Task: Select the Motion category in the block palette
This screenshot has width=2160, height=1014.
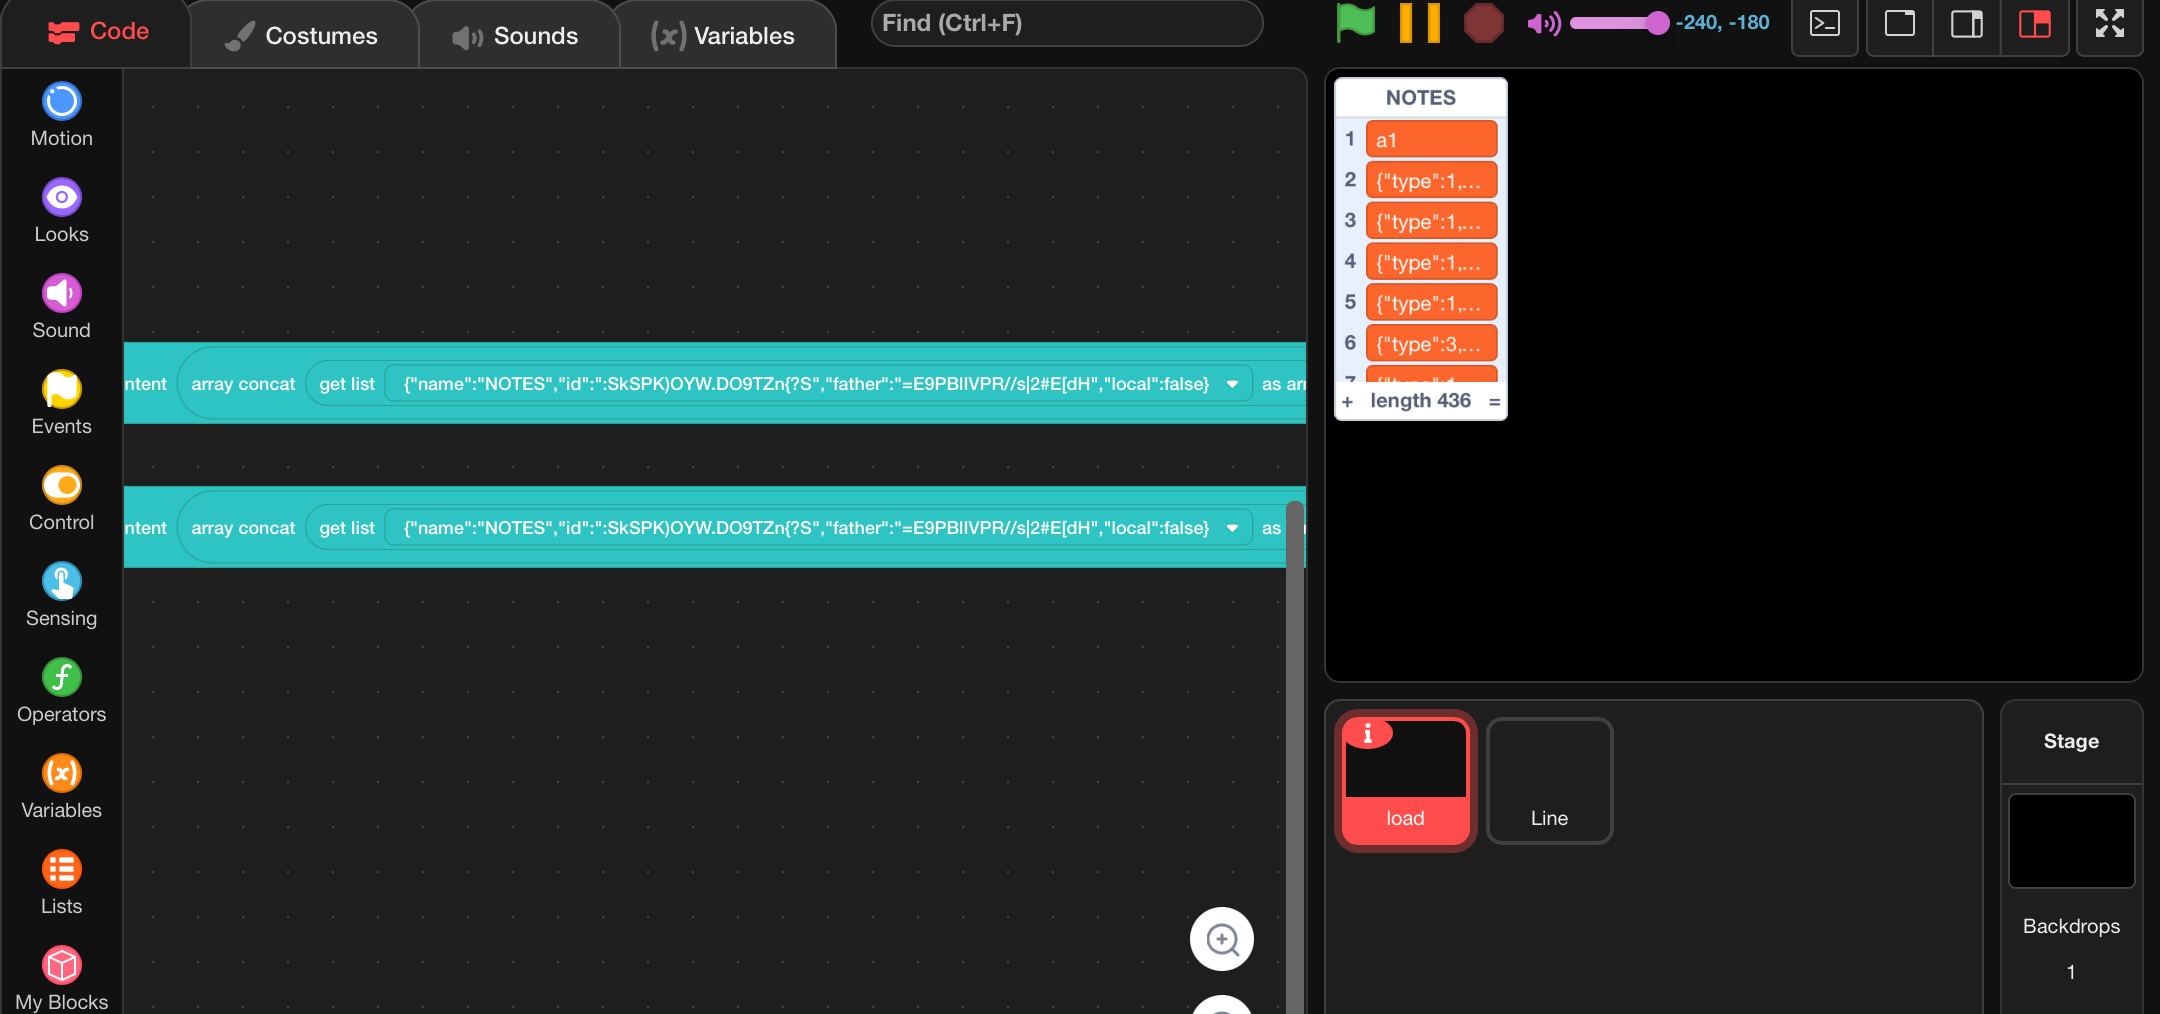Action: (x=61, y=113)
